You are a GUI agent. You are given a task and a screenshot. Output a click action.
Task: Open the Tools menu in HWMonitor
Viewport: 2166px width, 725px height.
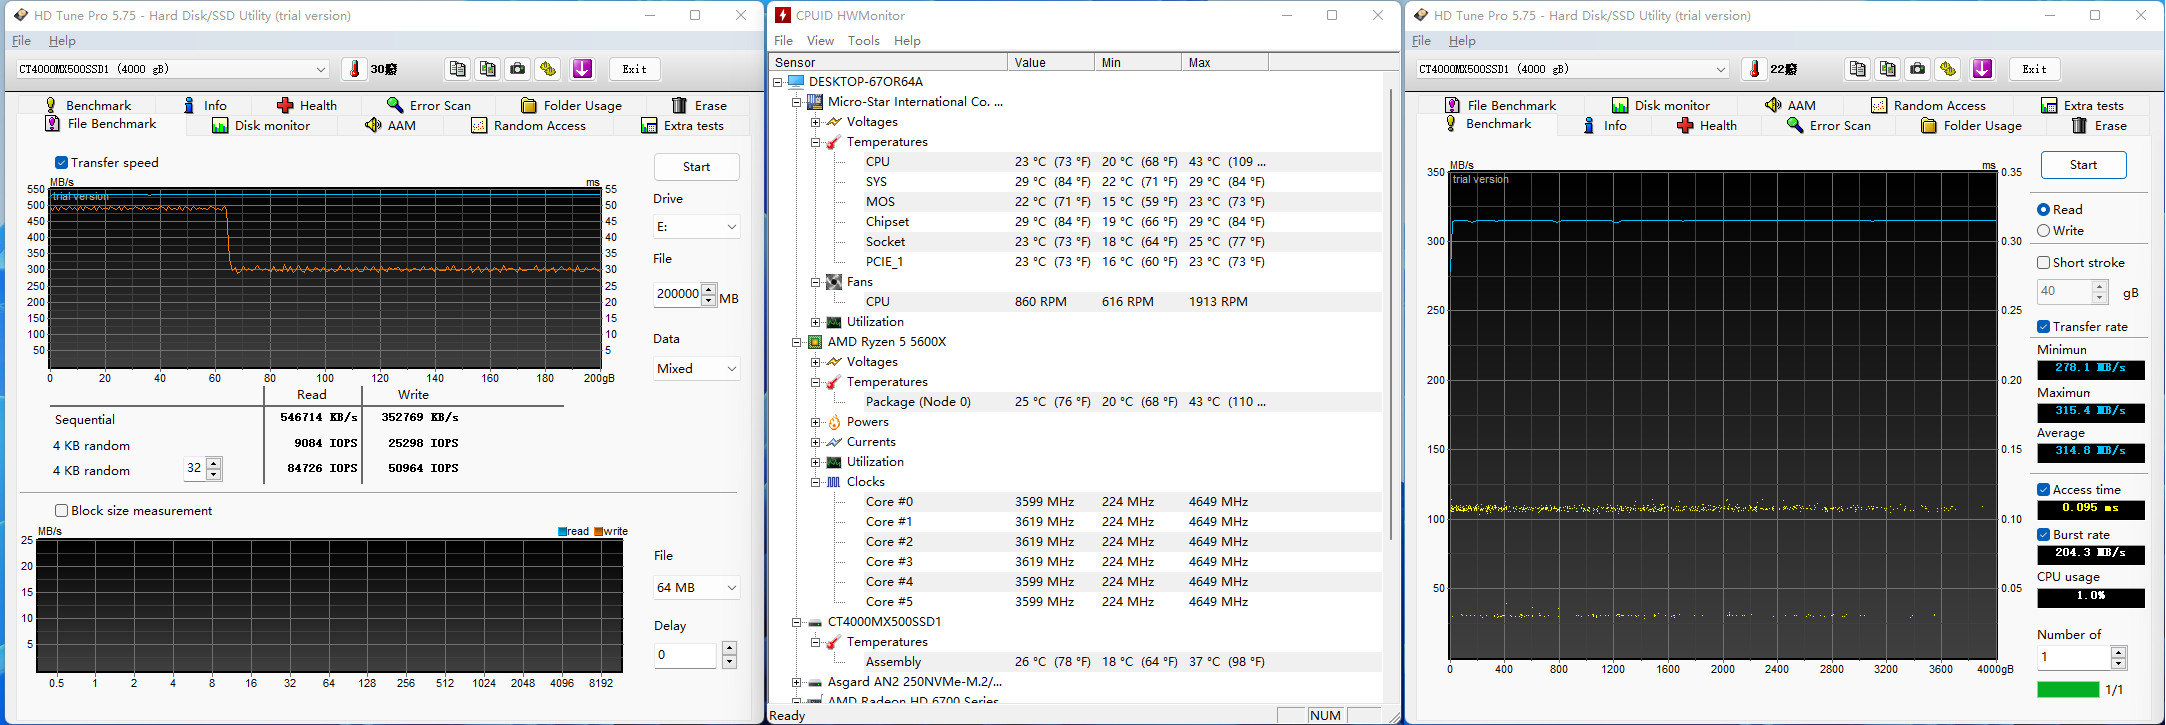click(863, 41)
